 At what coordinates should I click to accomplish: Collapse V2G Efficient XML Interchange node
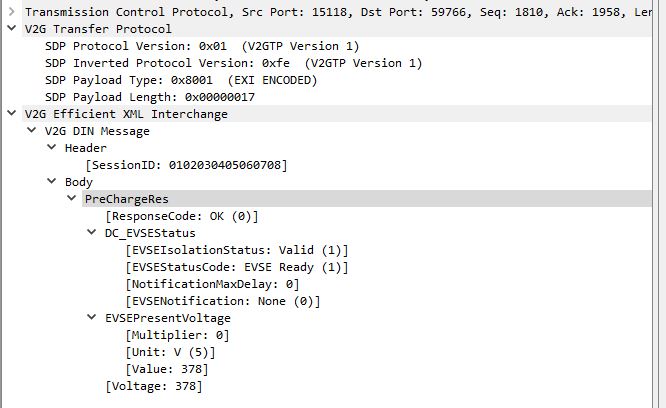(x=11, y=114)
